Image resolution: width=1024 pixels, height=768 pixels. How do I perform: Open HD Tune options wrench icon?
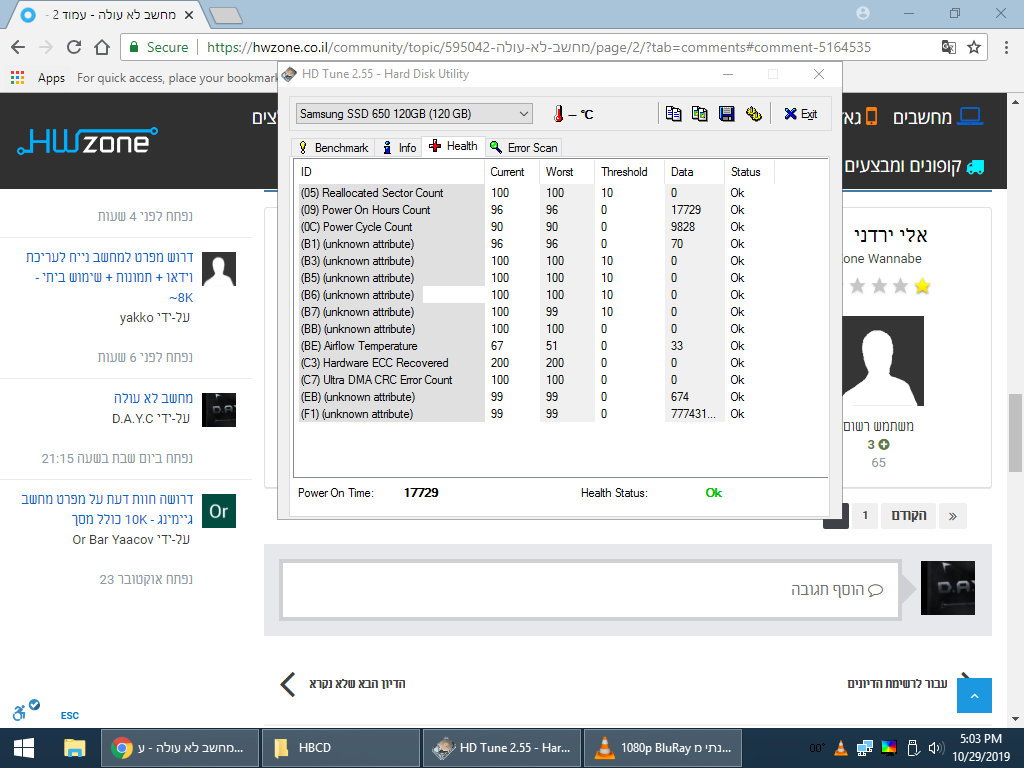click(754, 114)
